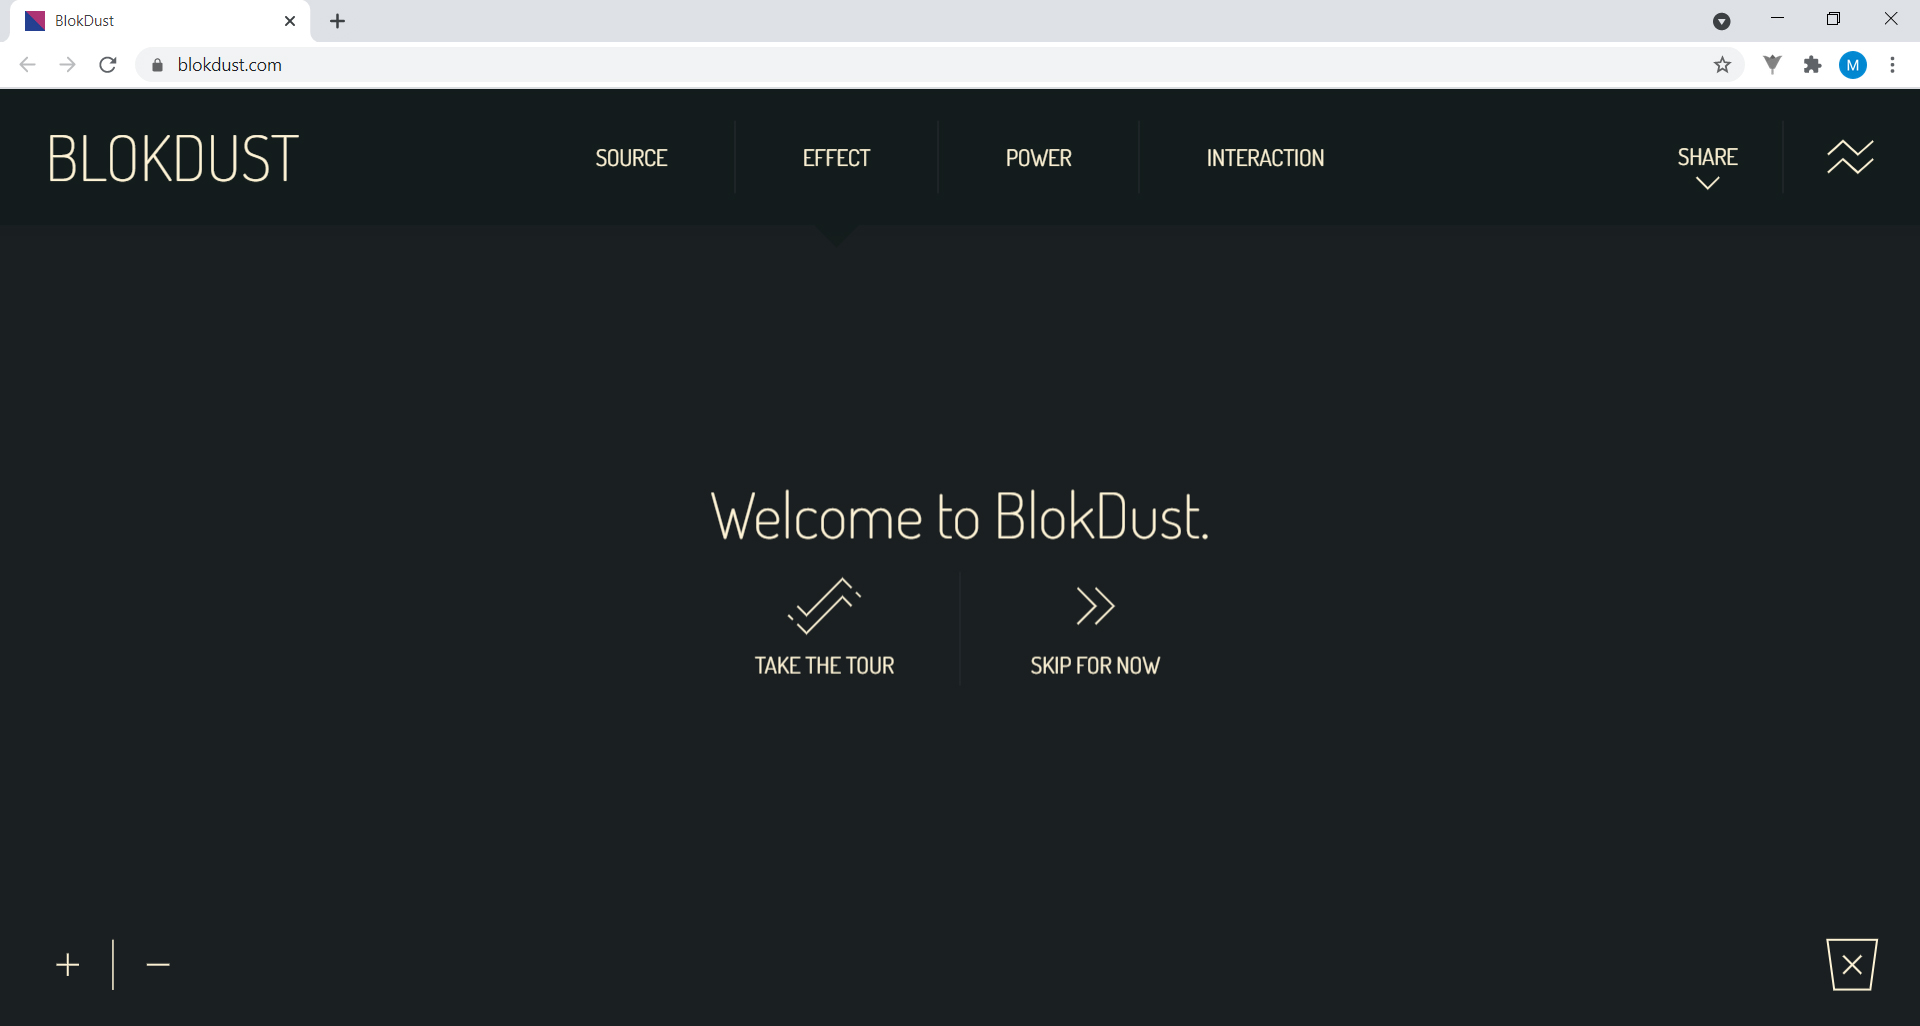Viewport: 1920px width, 1026px height.
Task: Click the browser forward arrow
Action: (x=67, y=65)
